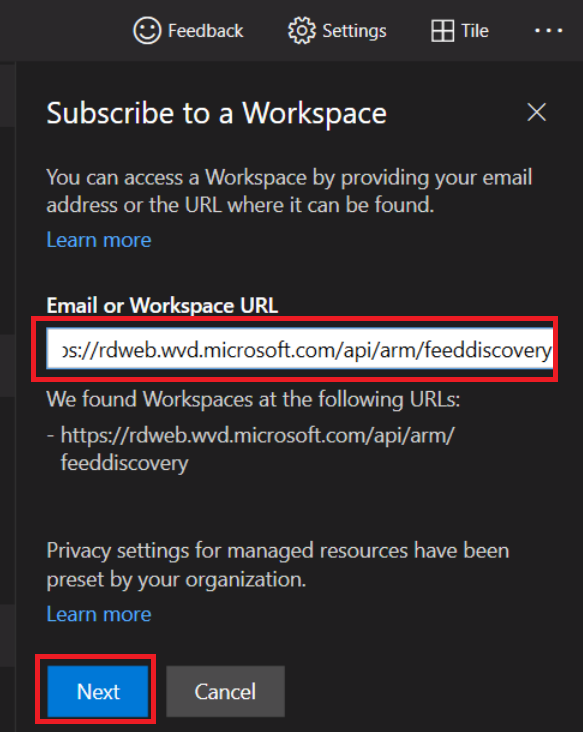This screenshot has width=583, height=732.
Task: Click the Email or Workspace URL label
Action: click(162, 306)
